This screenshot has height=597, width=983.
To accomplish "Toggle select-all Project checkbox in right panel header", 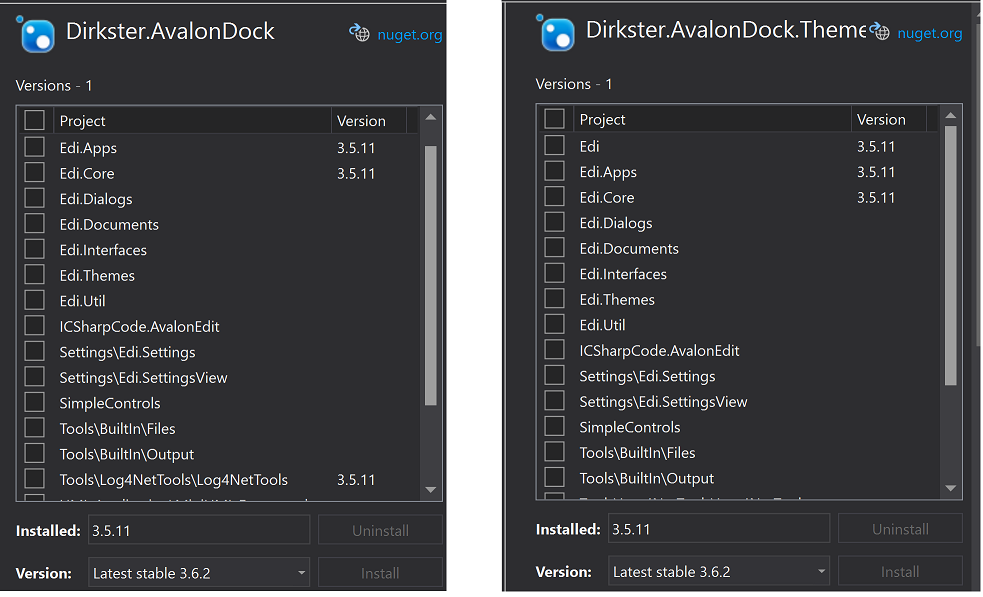I will [554, 119].
